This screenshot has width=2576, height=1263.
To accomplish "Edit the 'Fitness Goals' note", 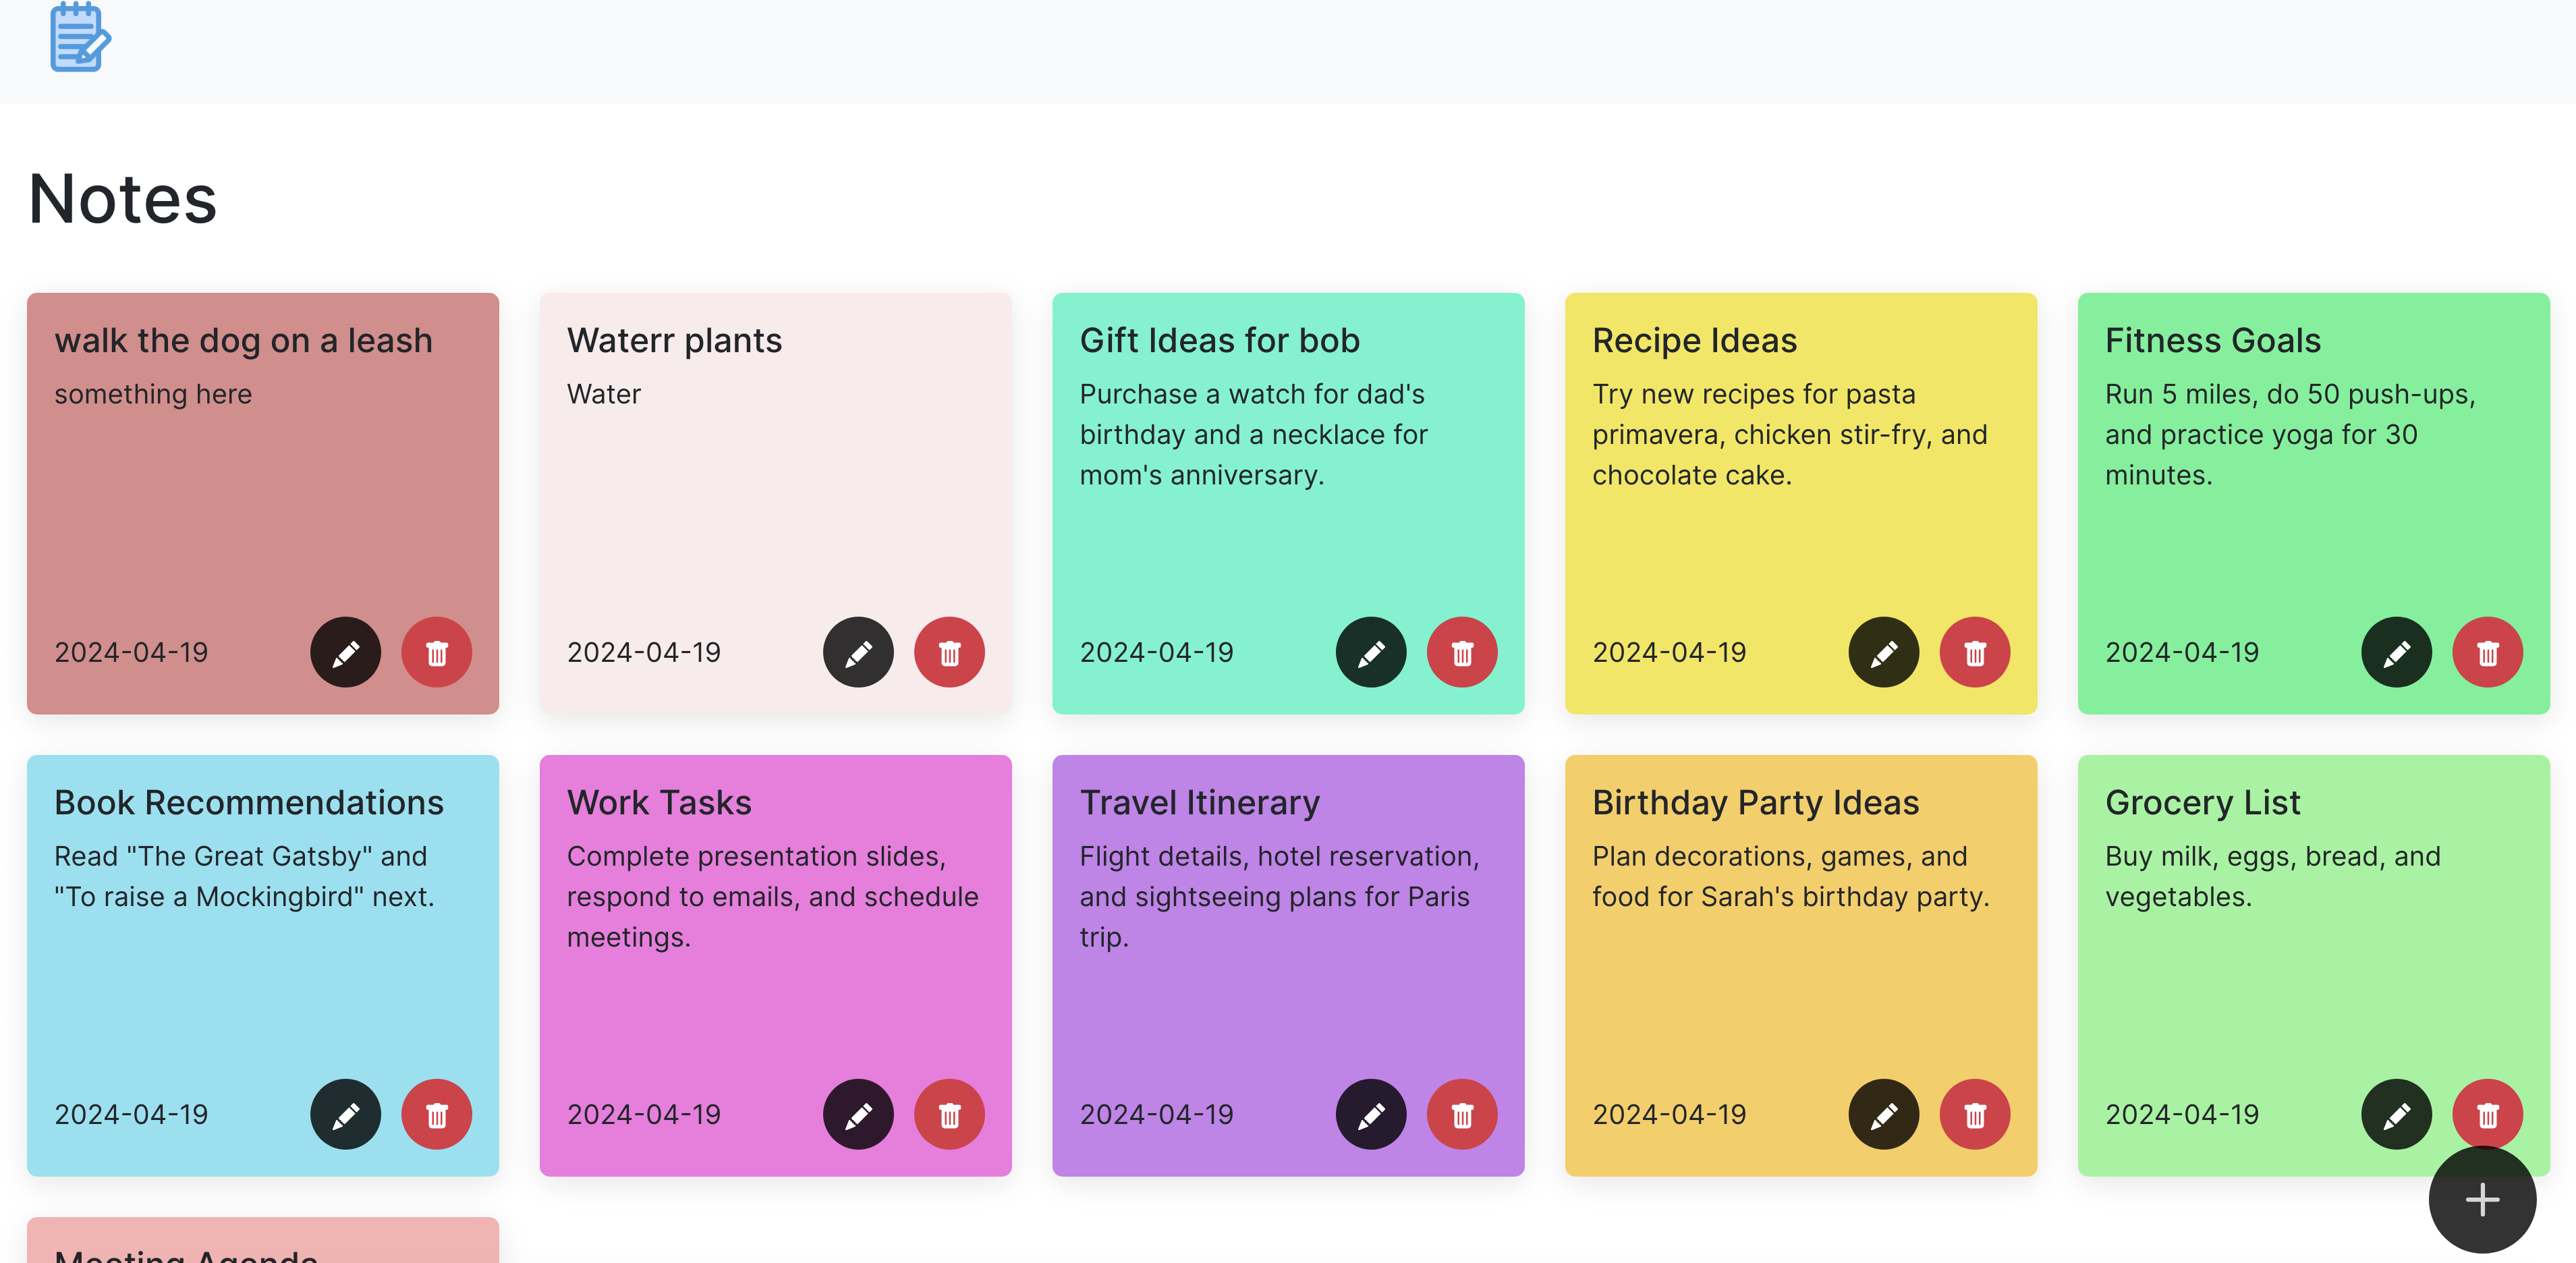I will pyautogui.click(x=2396, y=652).
